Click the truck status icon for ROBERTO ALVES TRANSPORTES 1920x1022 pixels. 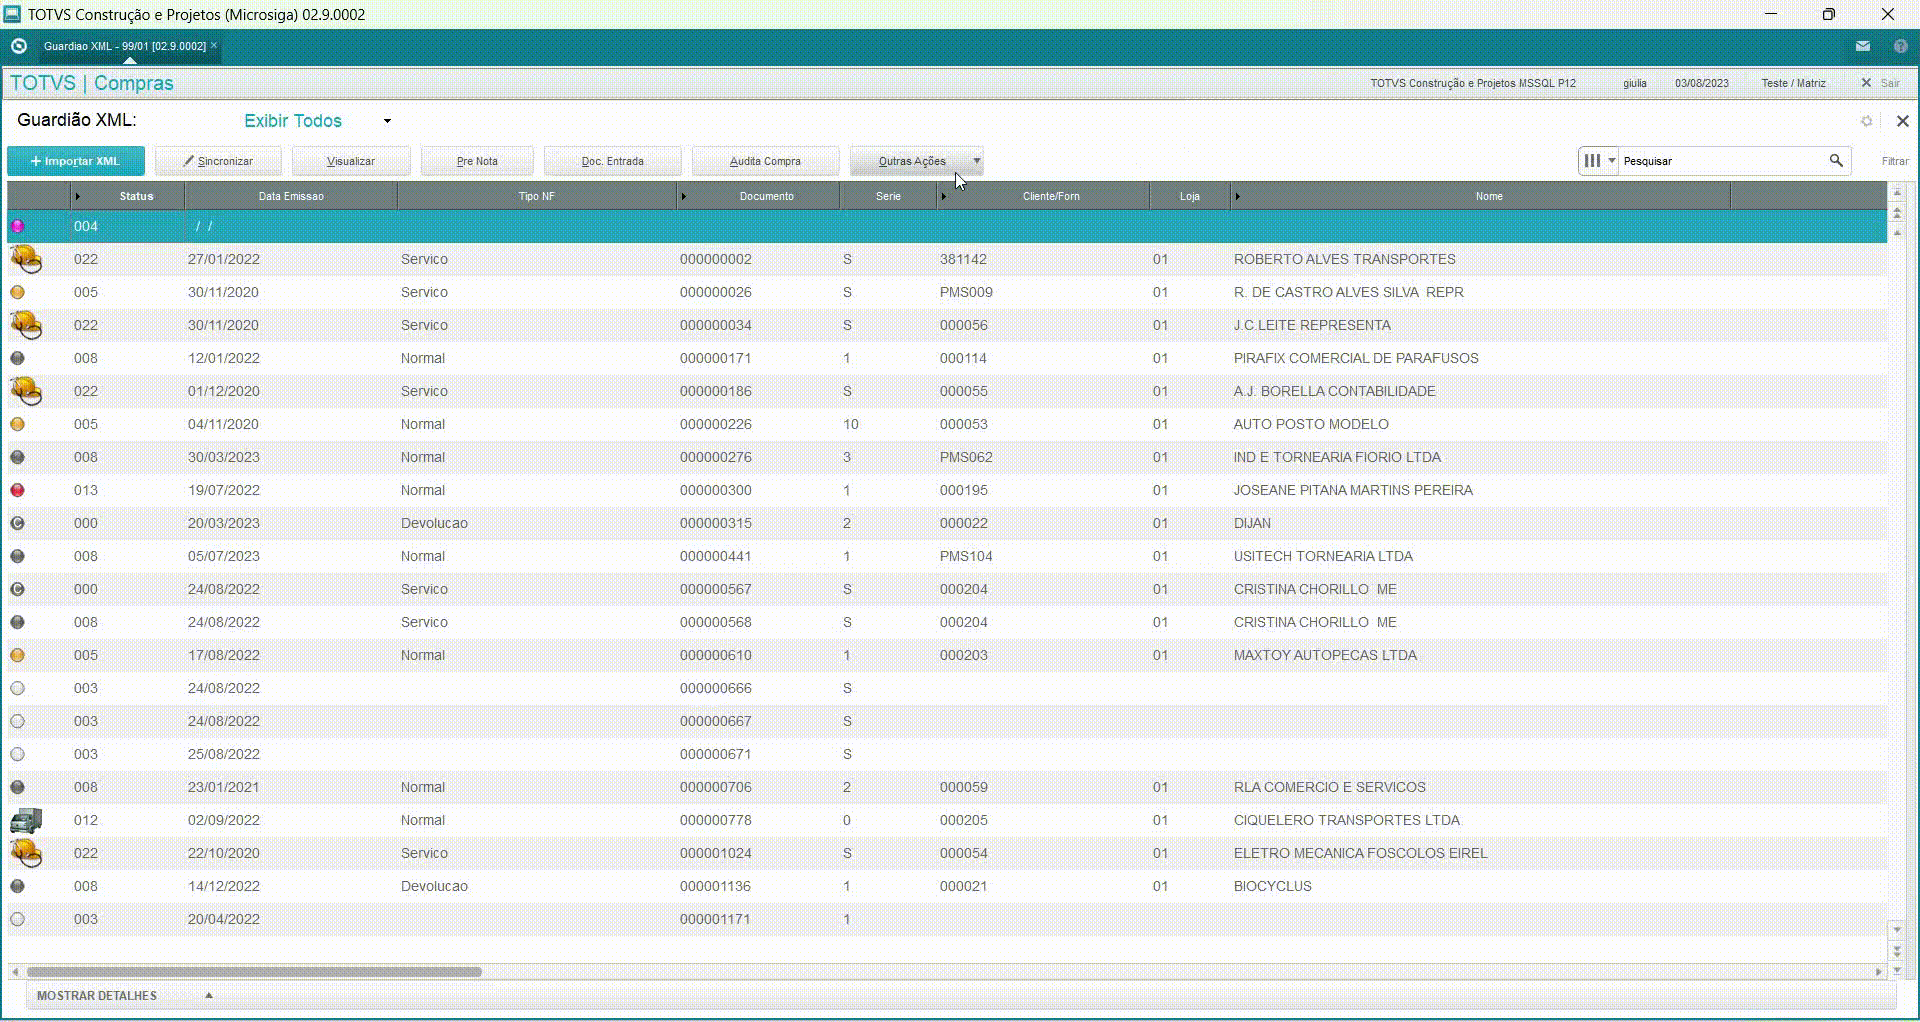click(26, 259)
